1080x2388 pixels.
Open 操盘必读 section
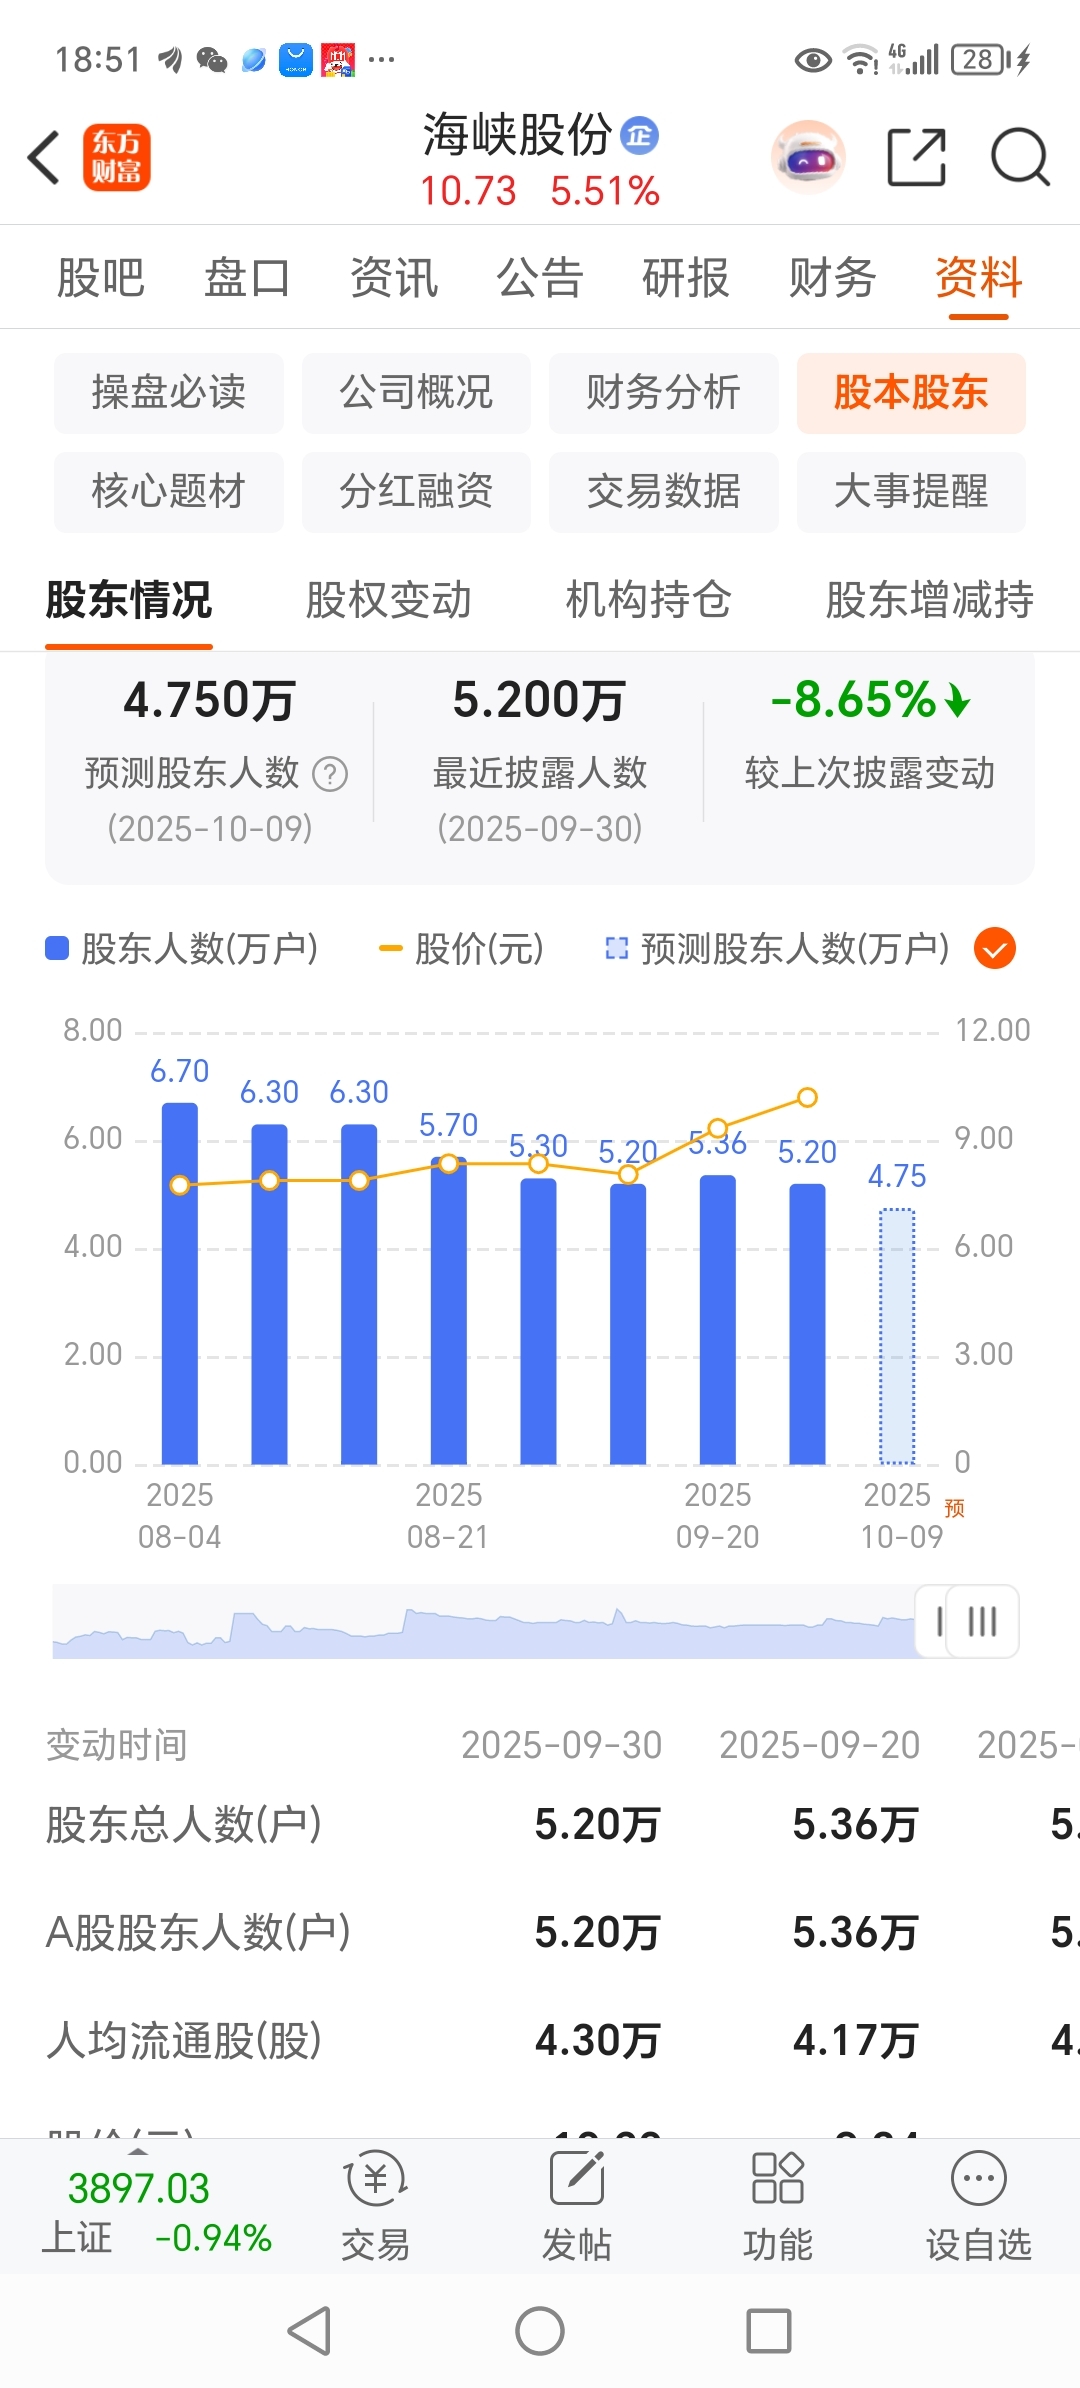(x=169, y=393)
